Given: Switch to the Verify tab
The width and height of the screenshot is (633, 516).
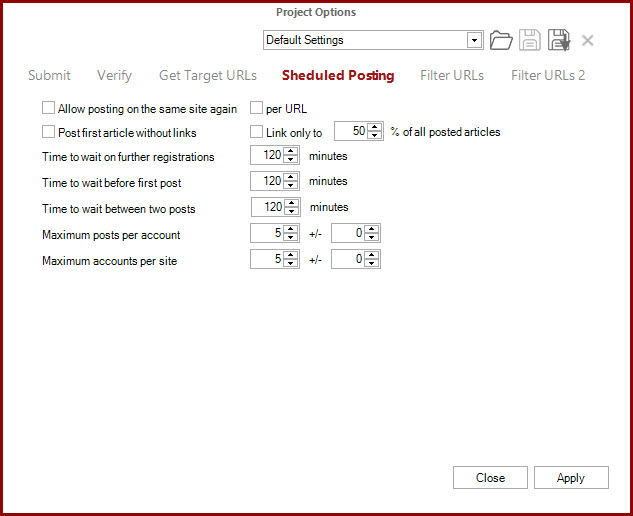Looking at the screenshot, I should 114,75.
